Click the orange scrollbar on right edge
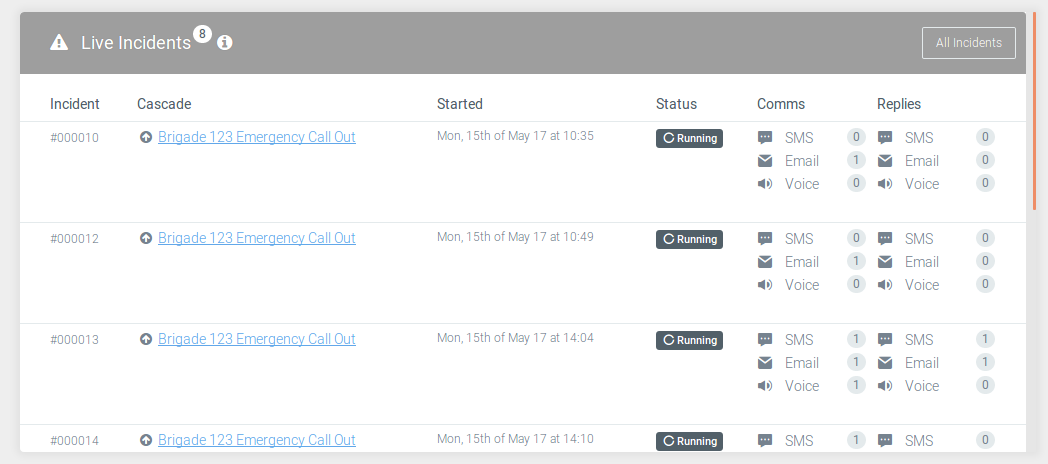The height and width of the screenshot is (464, 1048). (1035, 110)
